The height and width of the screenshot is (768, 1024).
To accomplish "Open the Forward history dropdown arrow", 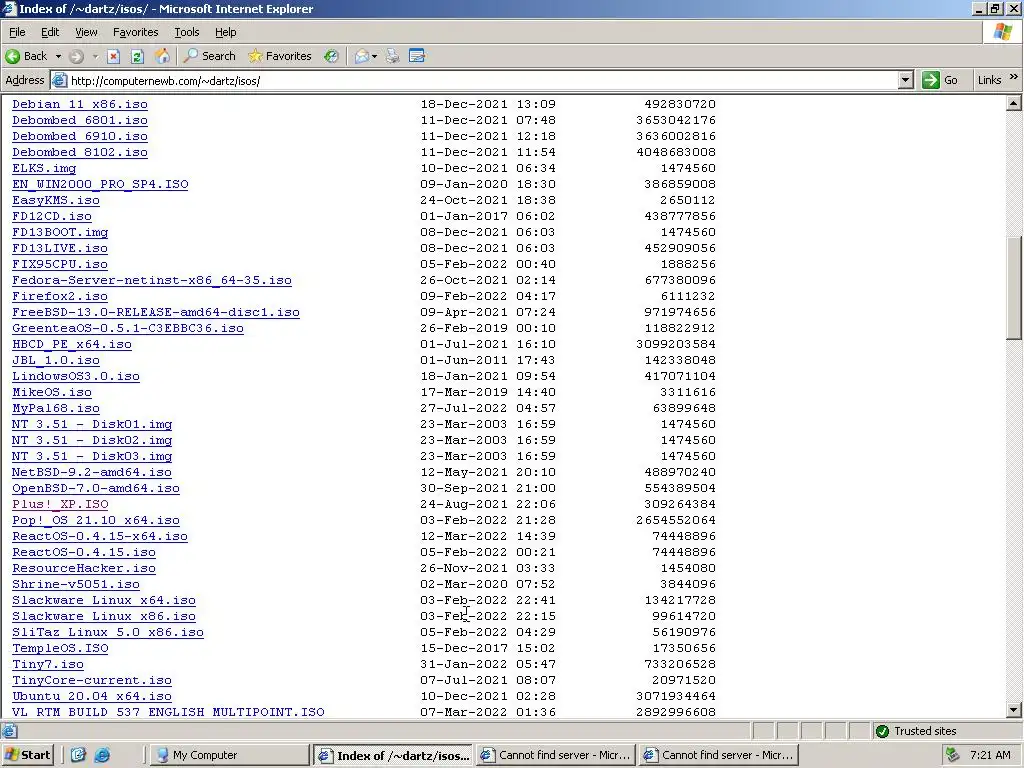I will 95,56.
